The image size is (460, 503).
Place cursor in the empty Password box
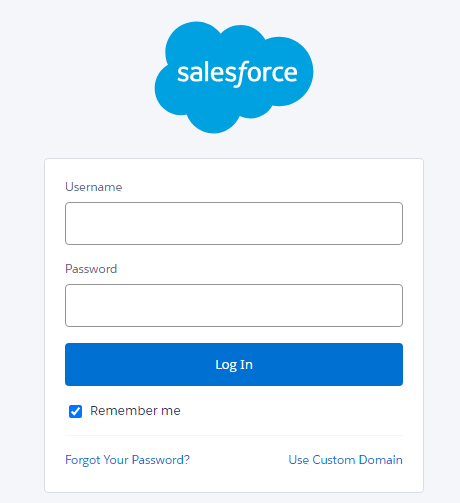click(x=234, y=305)
